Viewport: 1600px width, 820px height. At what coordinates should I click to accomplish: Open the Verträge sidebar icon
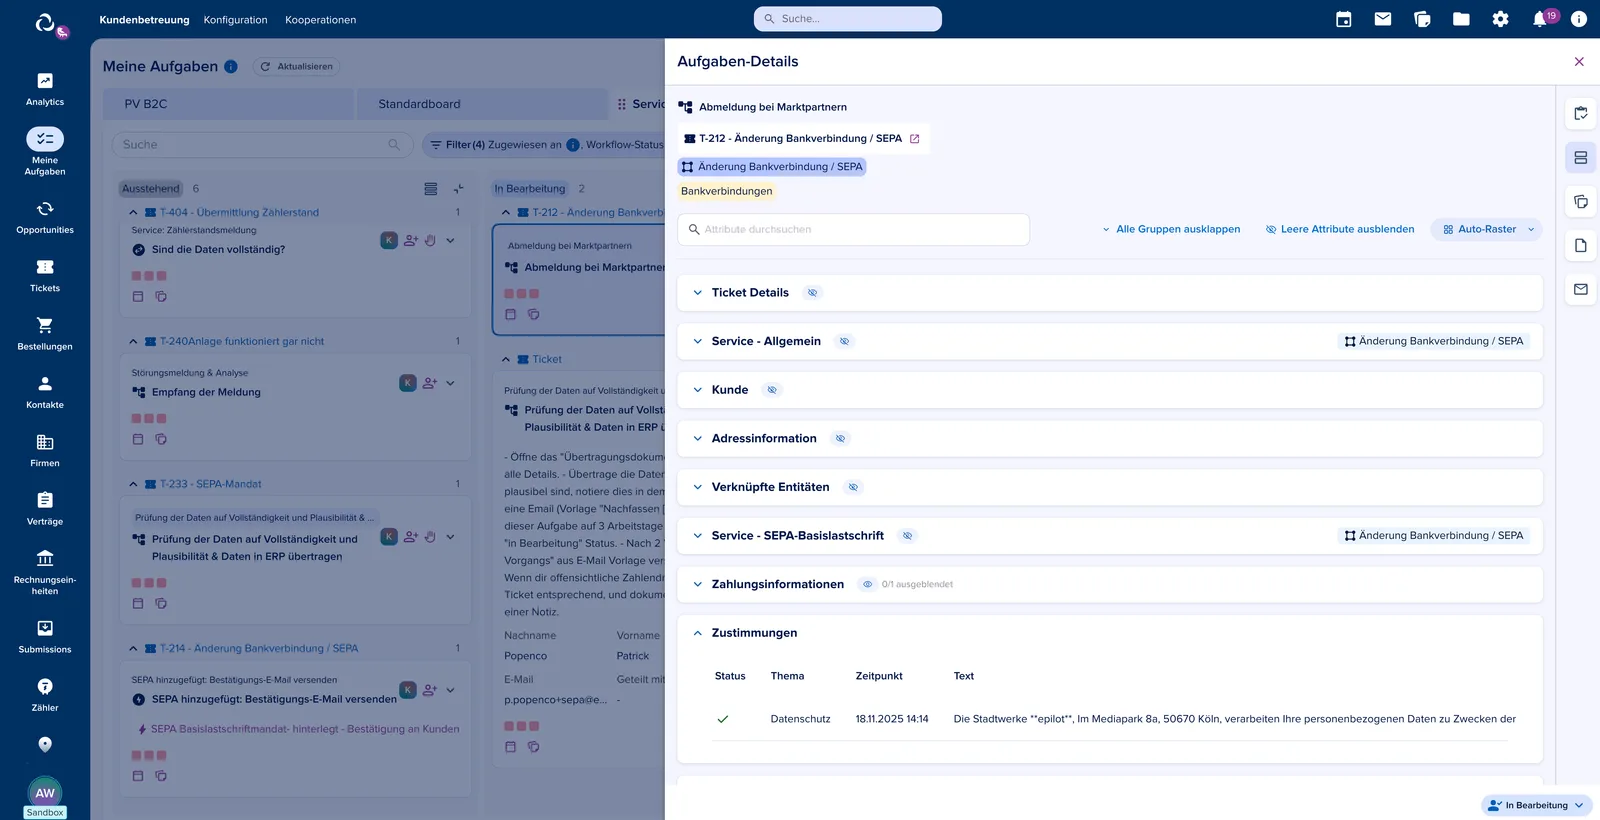pos(45,500)
